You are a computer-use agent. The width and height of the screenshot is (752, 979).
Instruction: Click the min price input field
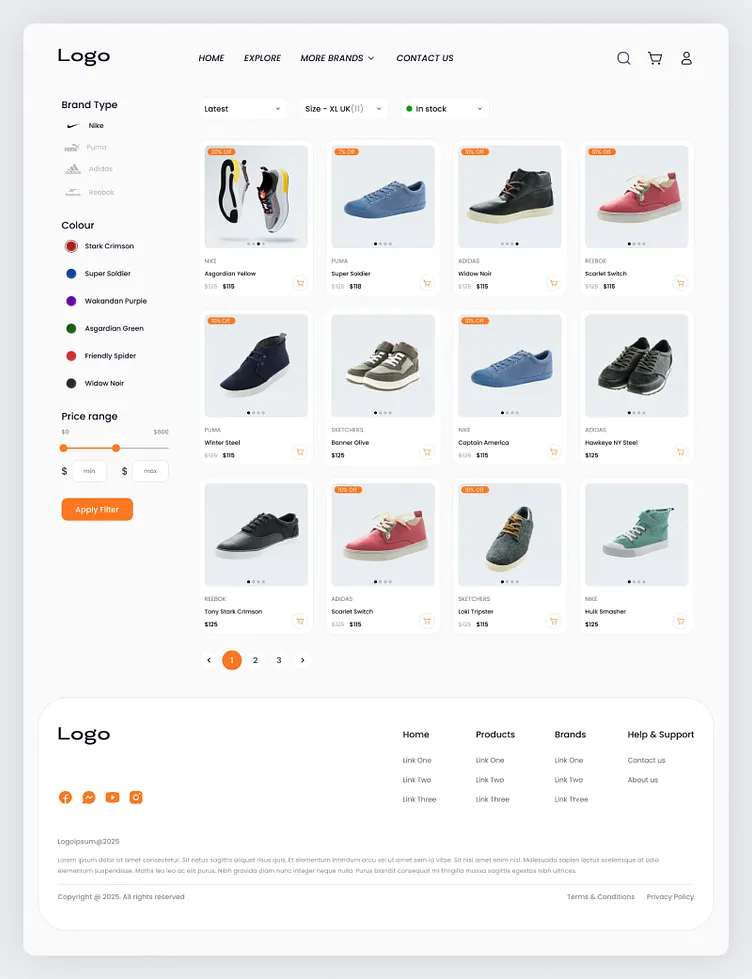[x=89, y=471]
